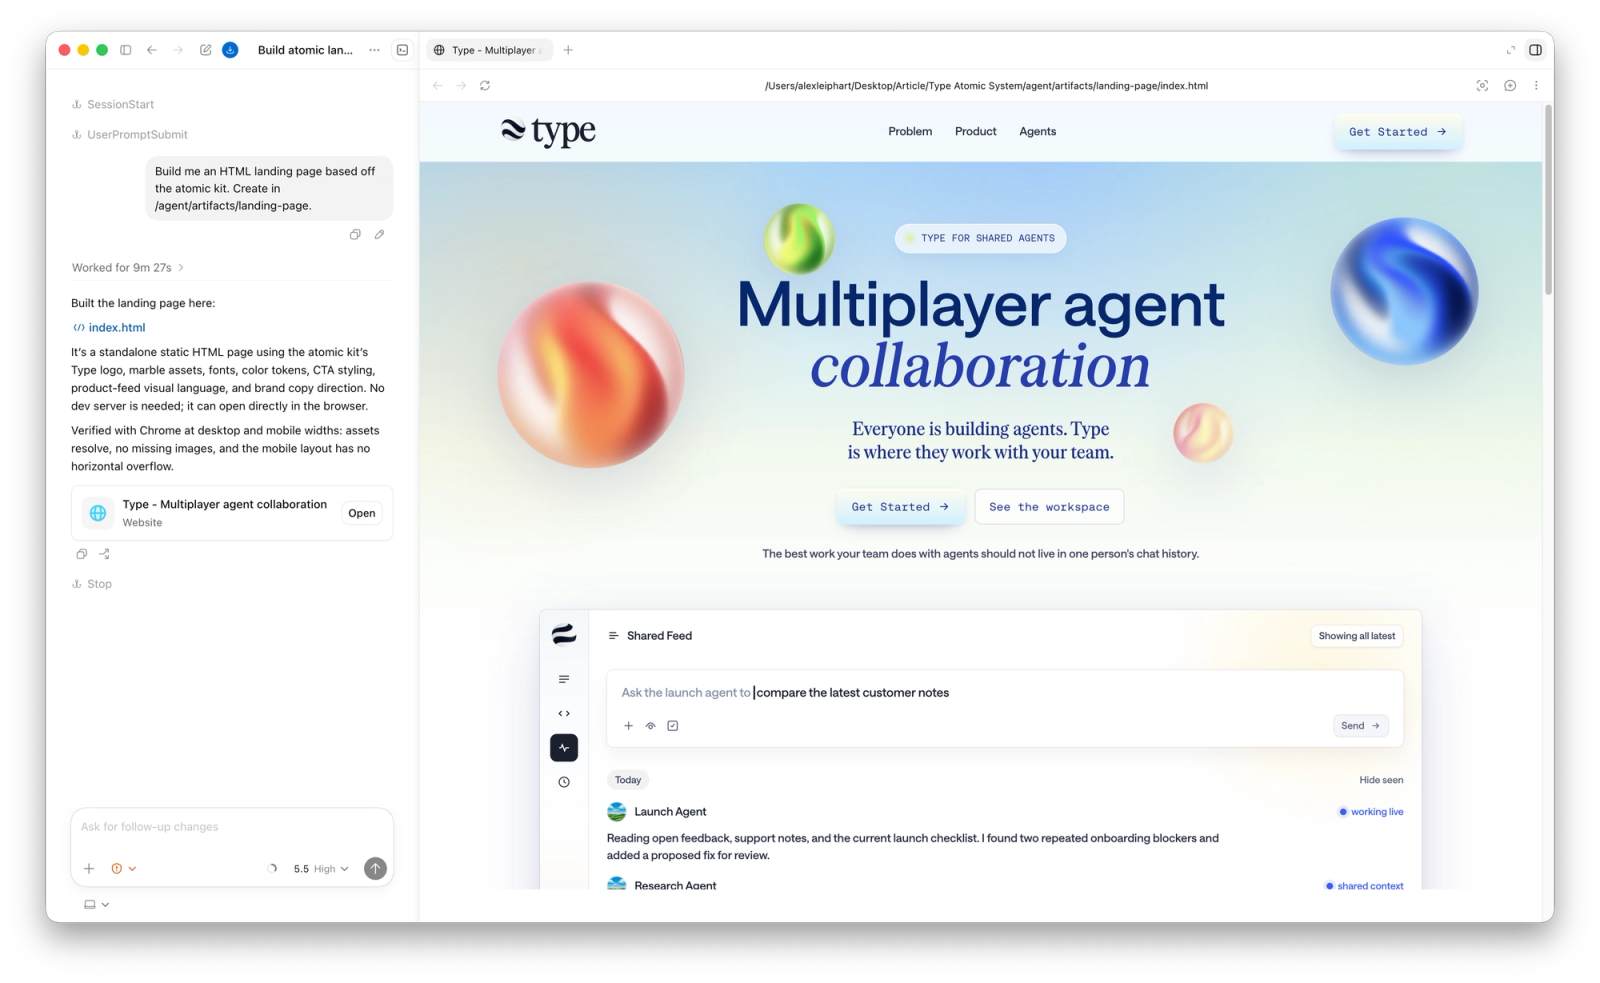This screenshot has width=1600, height=983.
Task: Toggle the right side panel icon
Action: tap(1535, 50)
